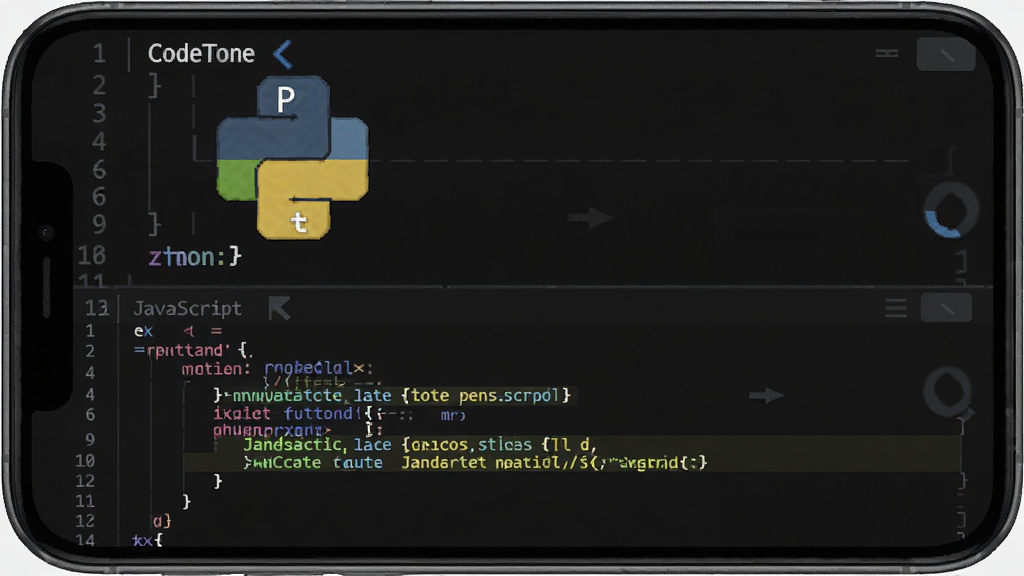Viewport: 1024px width, 576px height.
Task: Tap the 'motien:' code line
Action: (277, 369)
